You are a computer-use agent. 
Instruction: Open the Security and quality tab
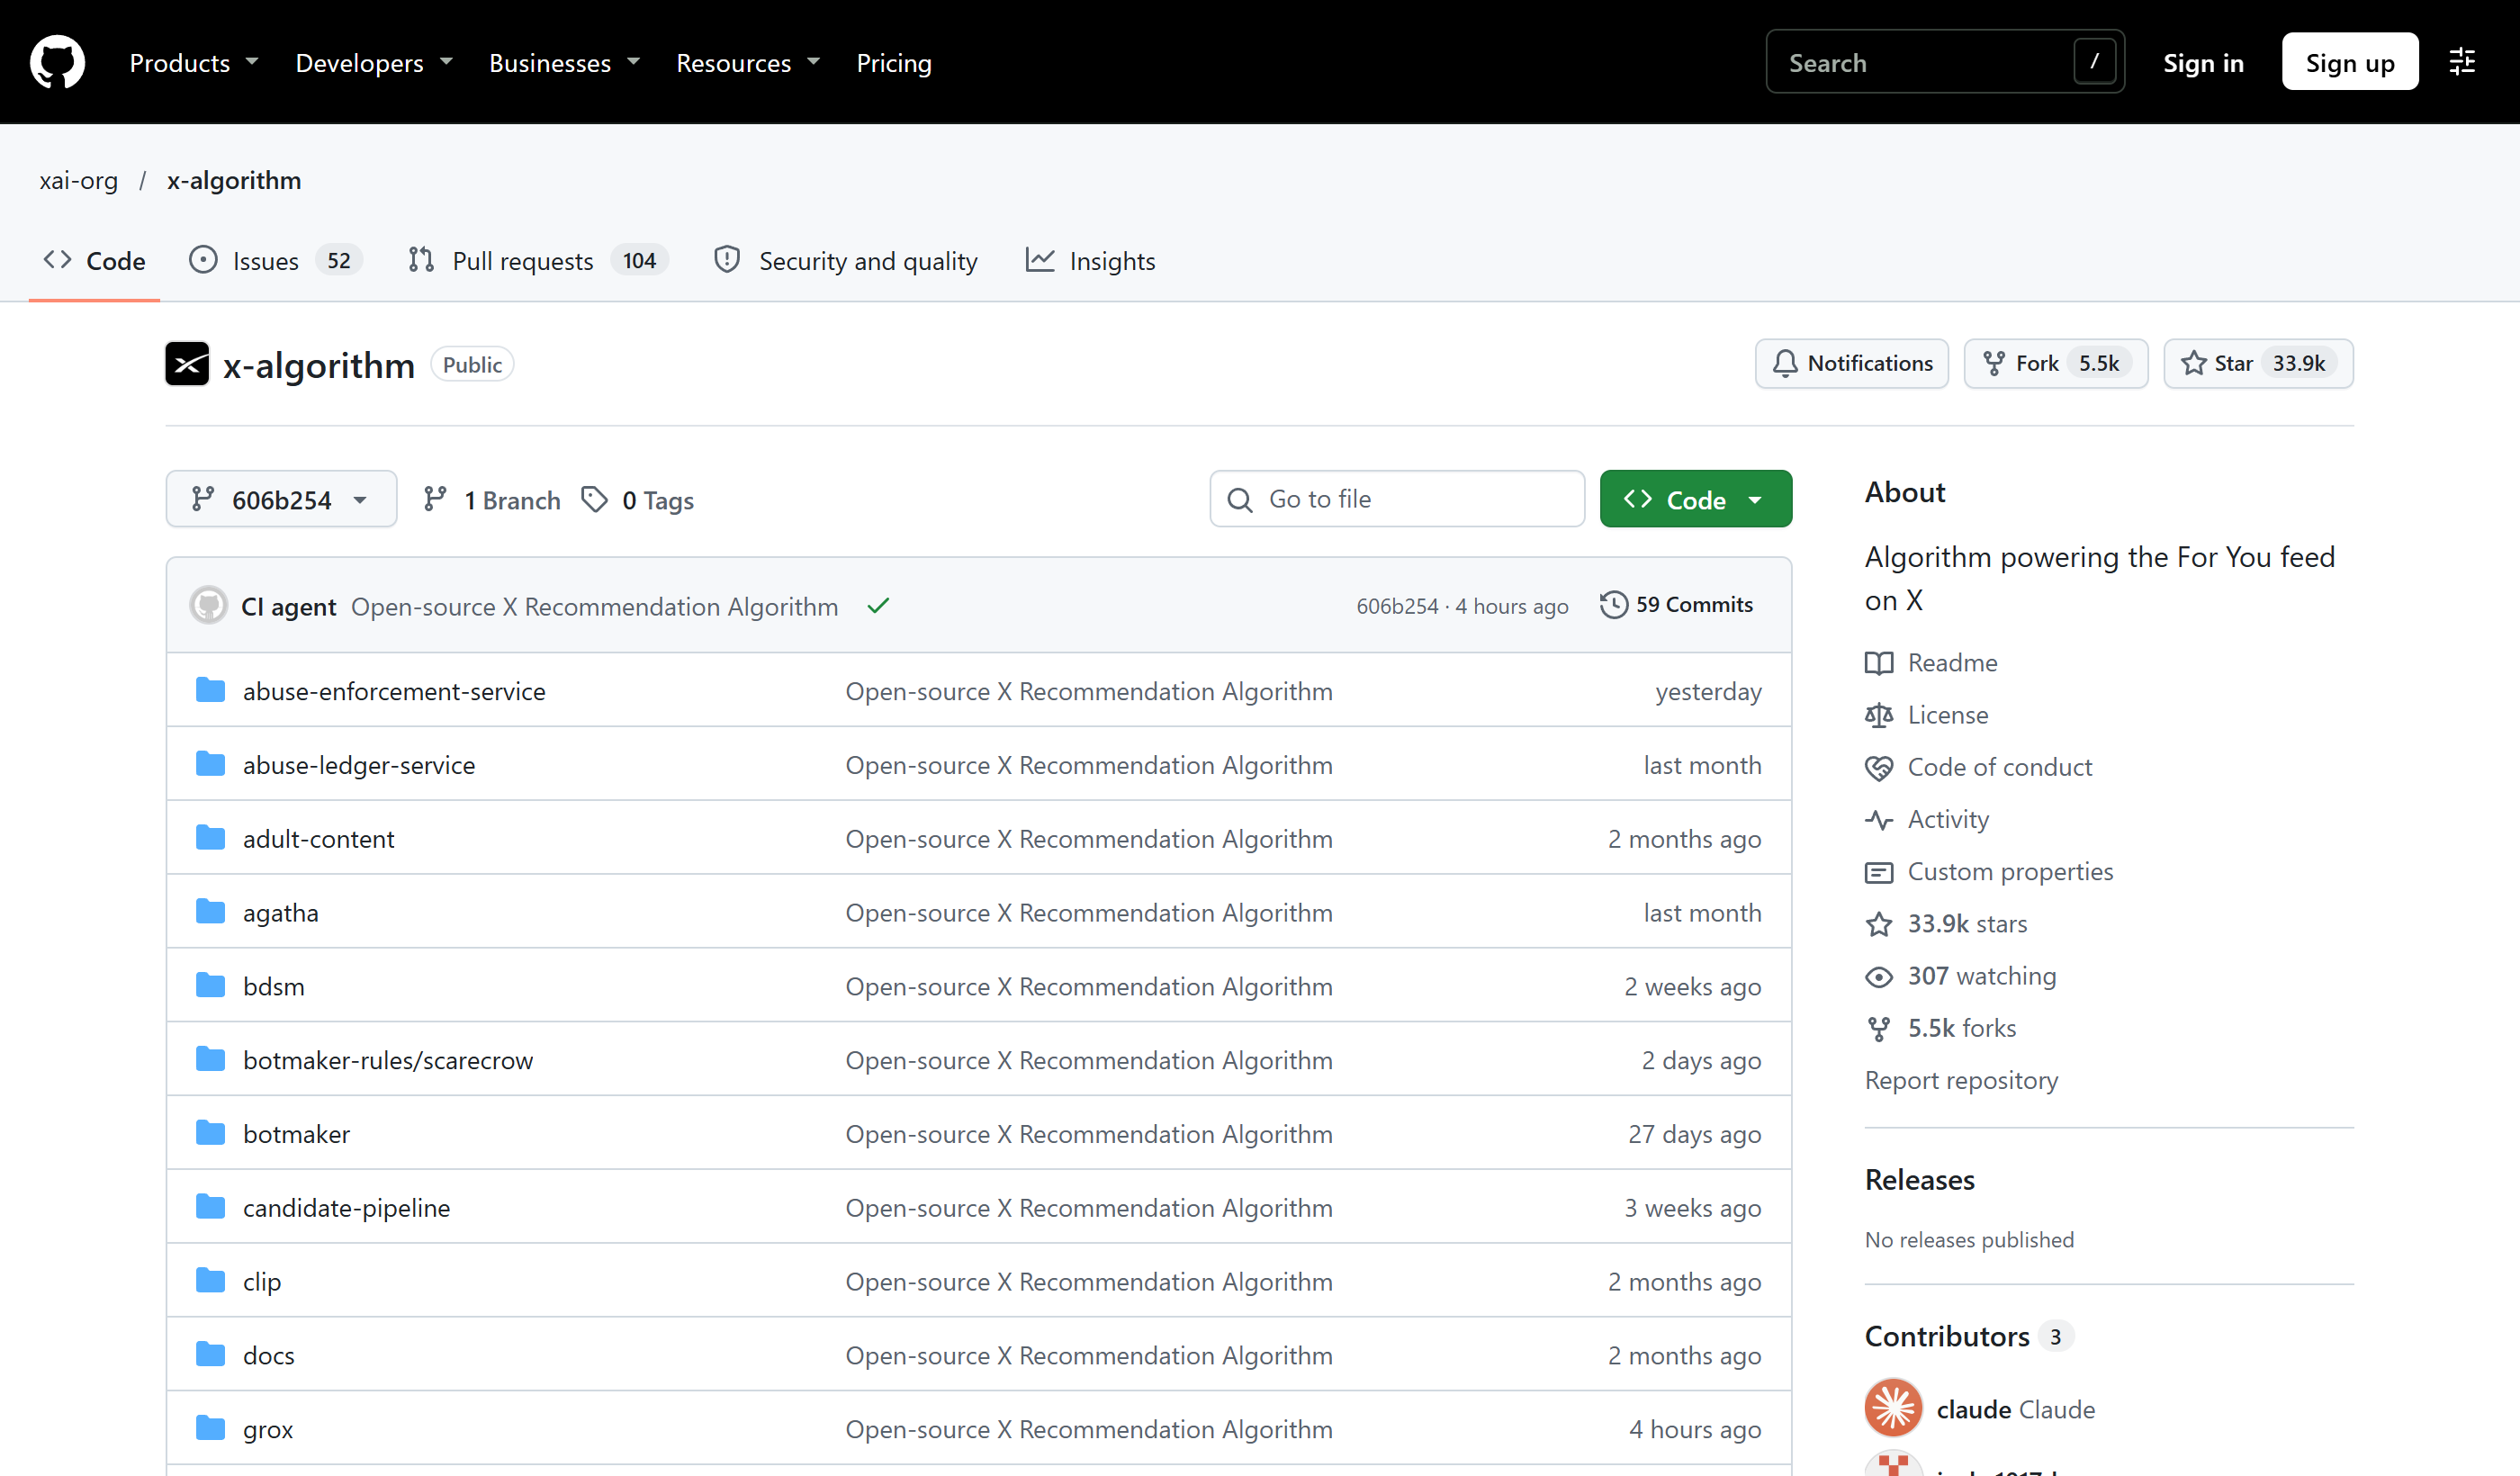846,261
